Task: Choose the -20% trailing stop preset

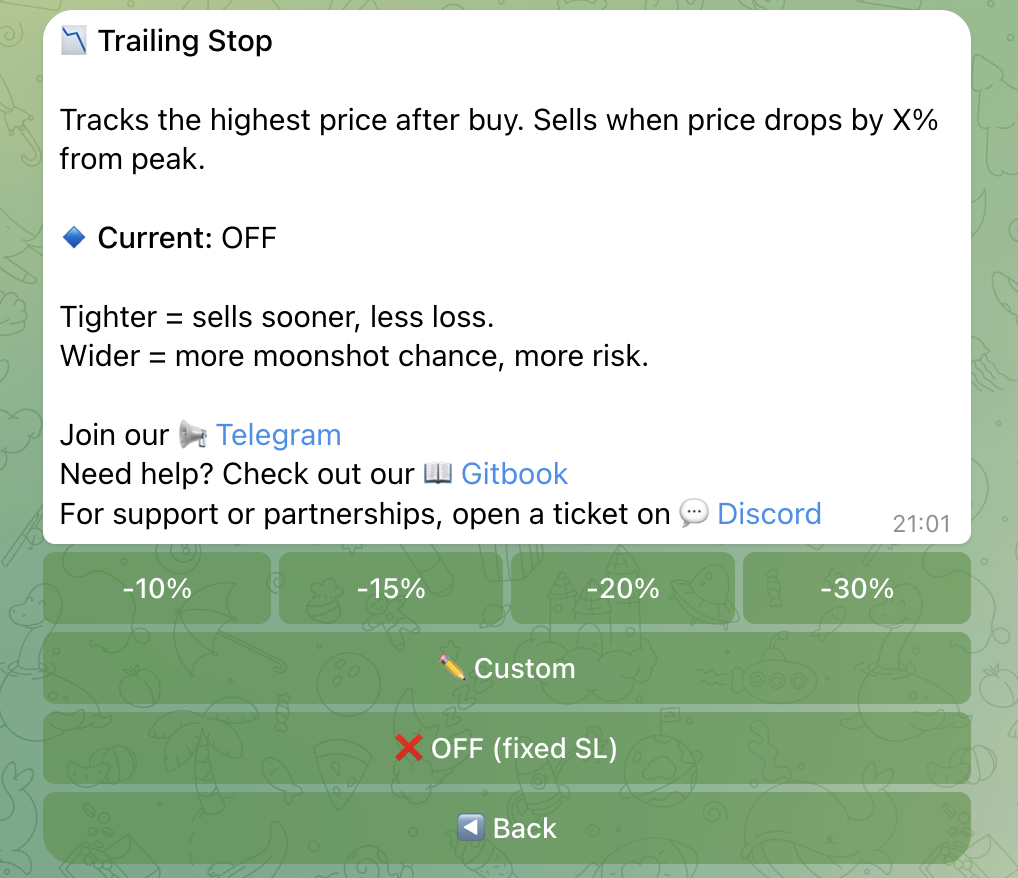Action: click(x=623, y=588)
